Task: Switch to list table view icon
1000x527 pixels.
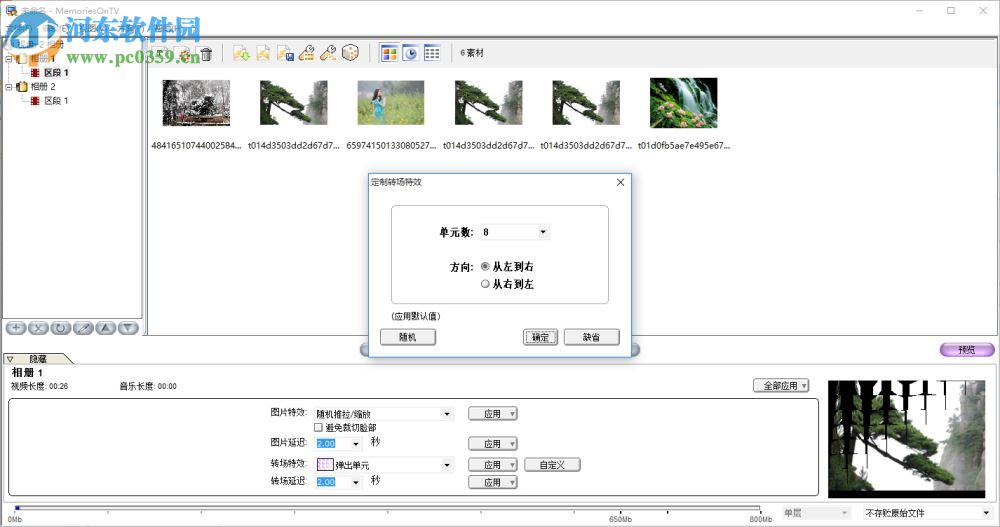Action: tap(432, 54)
